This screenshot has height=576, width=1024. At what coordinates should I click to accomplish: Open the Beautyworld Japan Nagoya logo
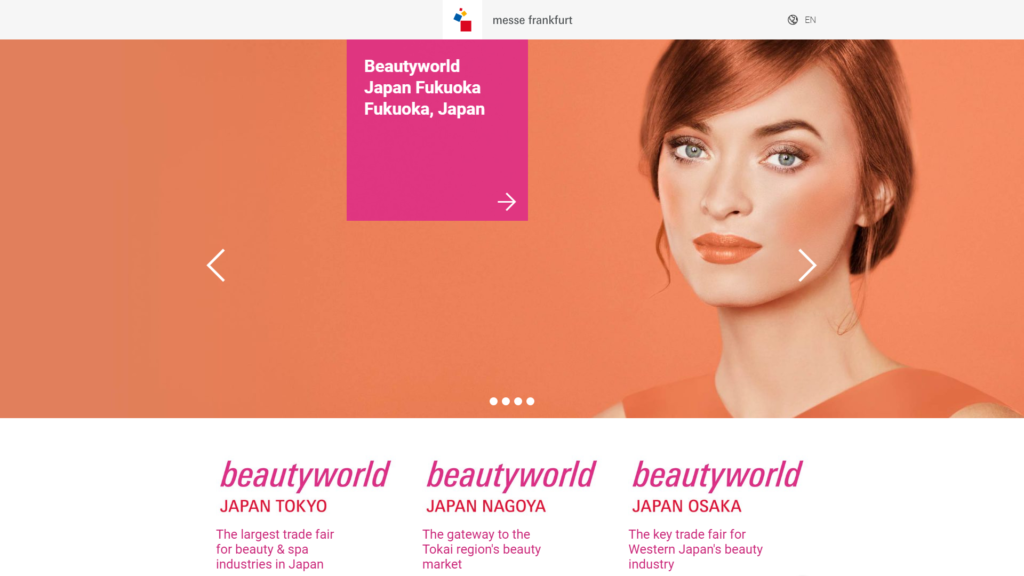tap(511, 487)
